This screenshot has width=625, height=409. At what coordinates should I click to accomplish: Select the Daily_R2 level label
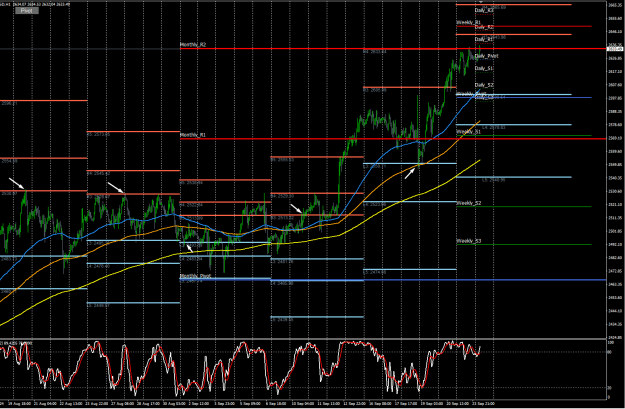point(484,27)
